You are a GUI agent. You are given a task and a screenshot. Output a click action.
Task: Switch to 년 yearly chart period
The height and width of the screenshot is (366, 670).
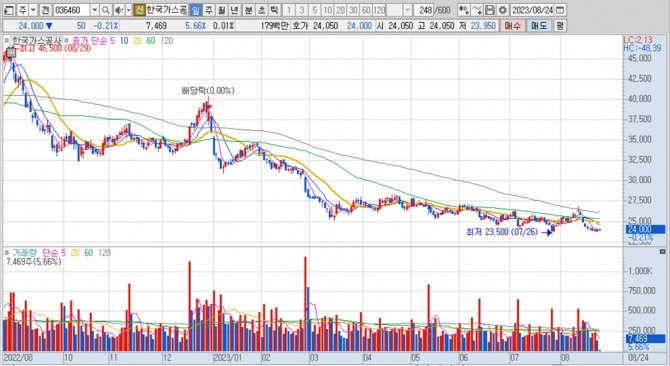[x=234, y=10]
